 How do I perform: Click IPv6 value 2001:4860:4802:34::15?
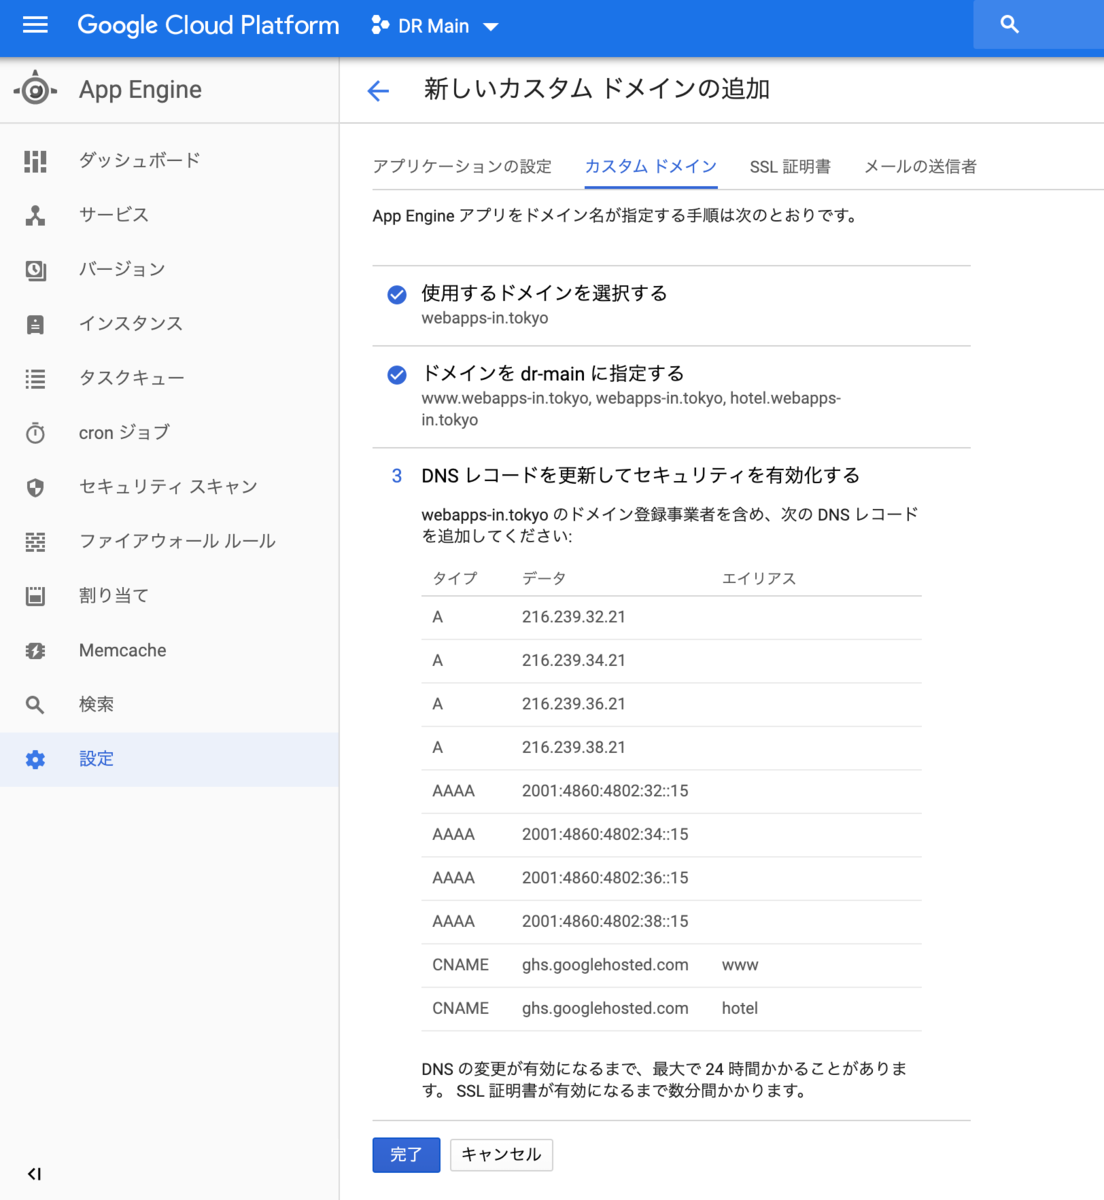coord(605,835)
